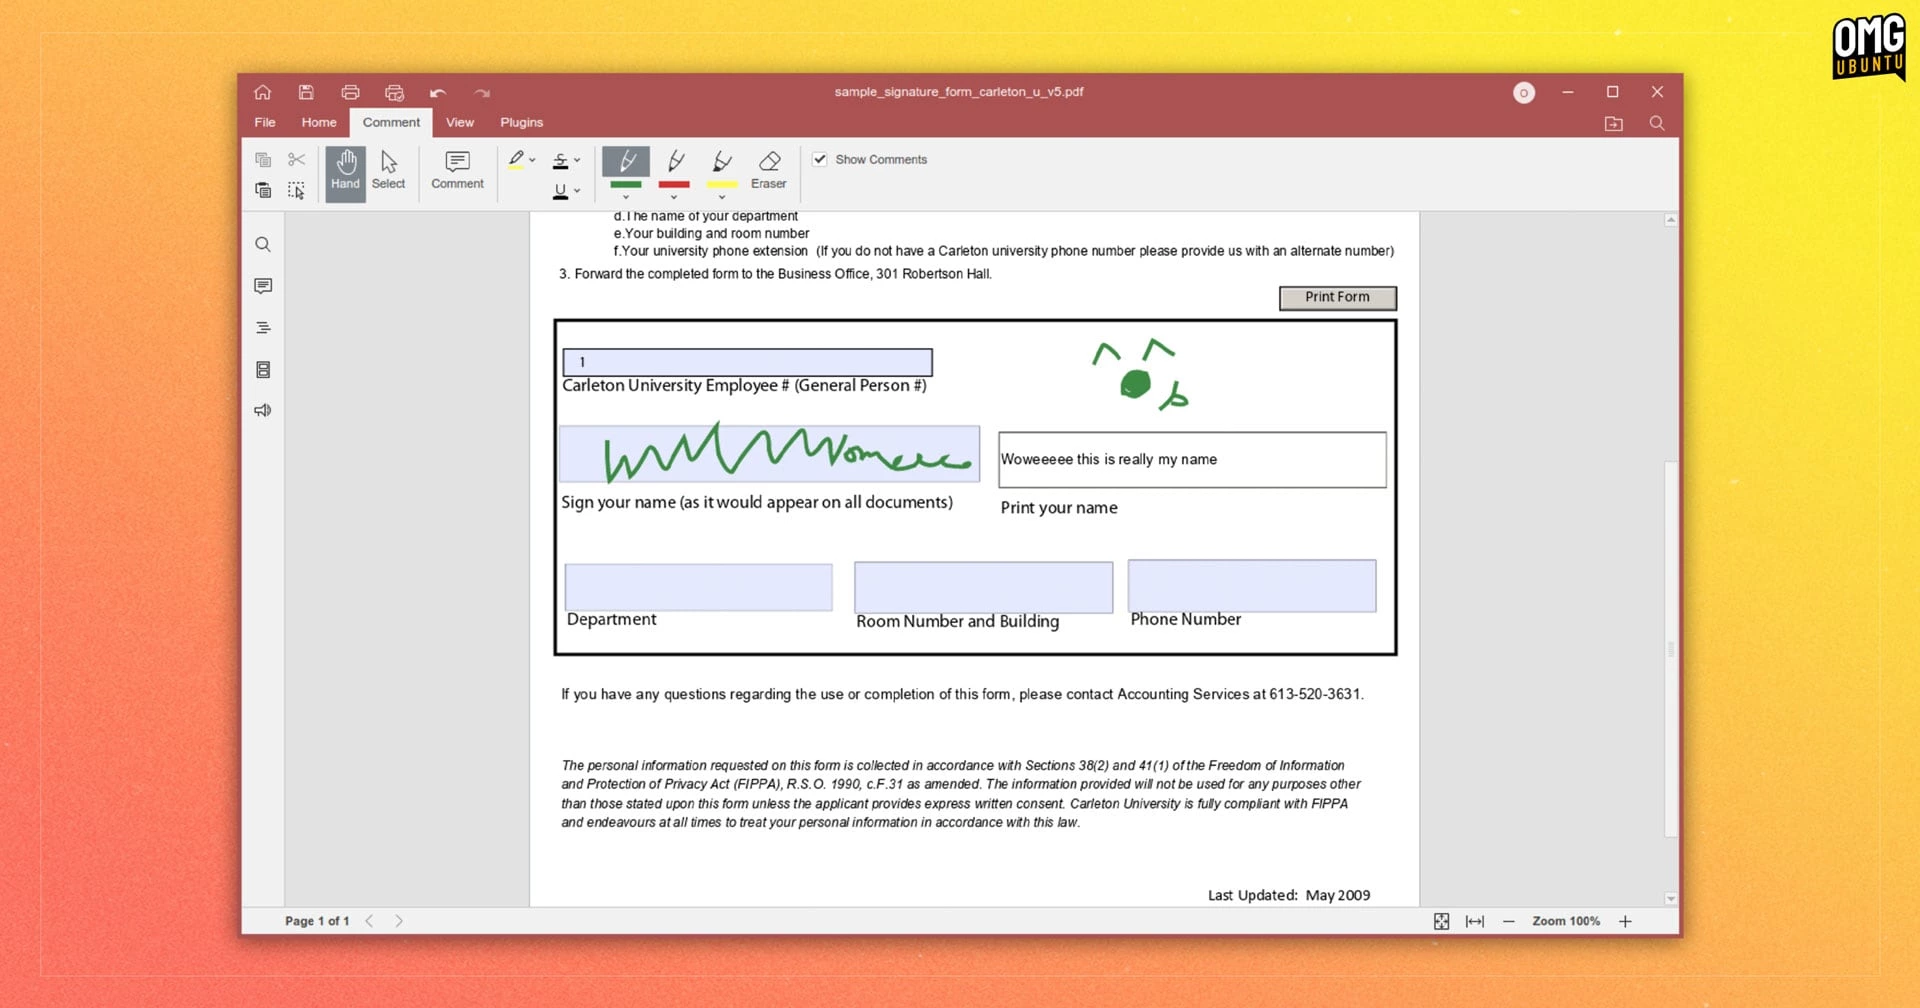Expand the highlighter color dropdown arrow
1920x1008 pixels.
tap(533, 160)
